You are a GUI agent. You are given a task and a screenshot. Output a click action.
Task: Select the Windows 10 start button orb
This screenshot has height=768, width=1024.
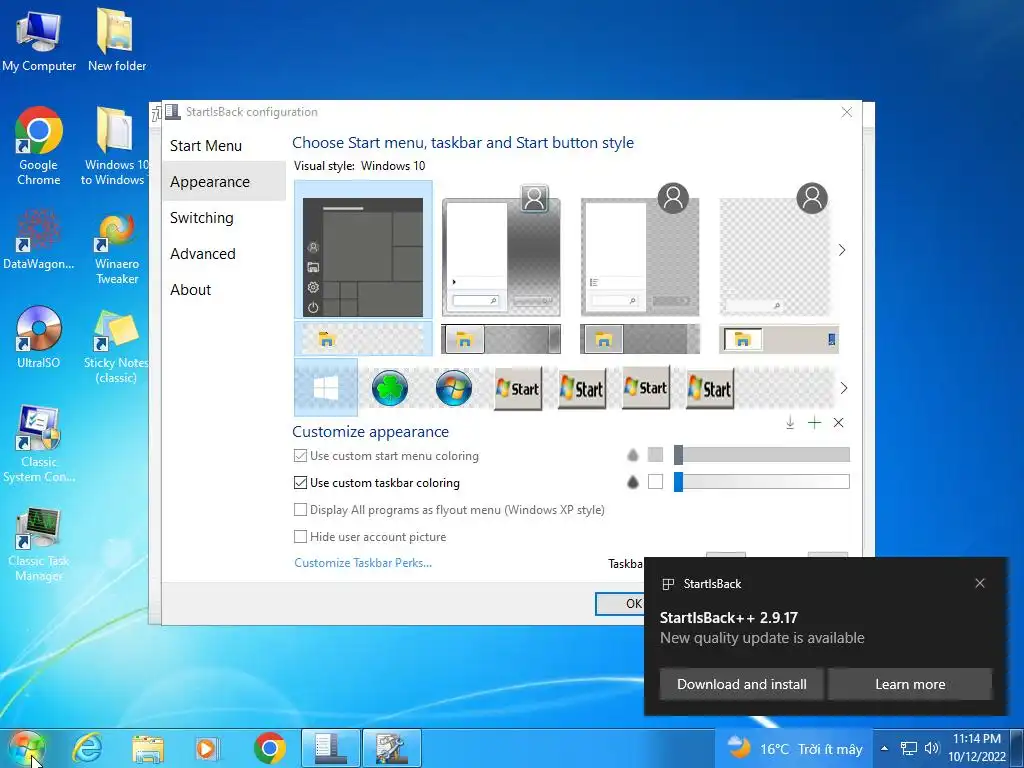tap(326, 388)
